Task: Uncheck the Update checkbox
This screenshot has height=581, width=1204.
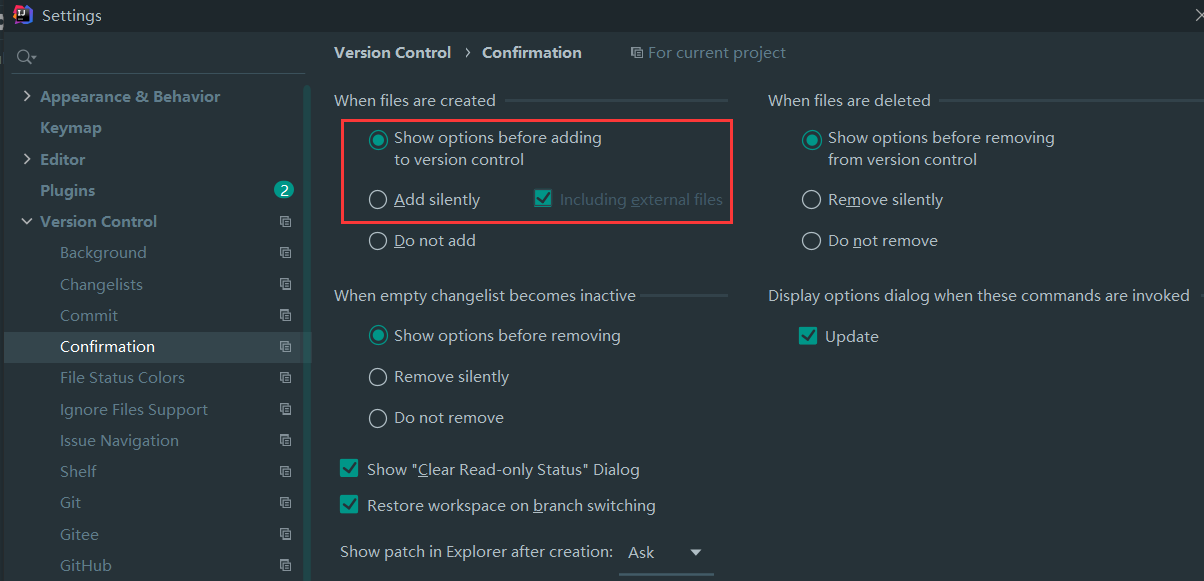Action: pos(808,336)
